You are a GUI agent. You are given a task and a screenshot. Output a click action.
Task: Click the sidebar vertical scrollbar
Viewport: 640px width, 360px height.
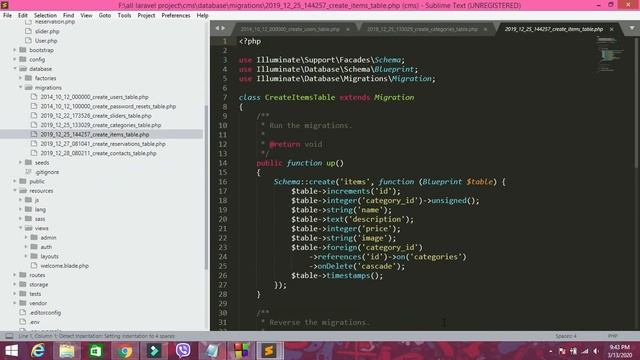(x=206, y=187)
